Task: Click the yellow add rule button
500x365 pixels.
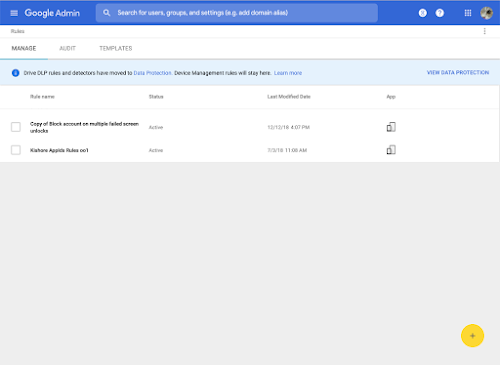Action: 472,336
